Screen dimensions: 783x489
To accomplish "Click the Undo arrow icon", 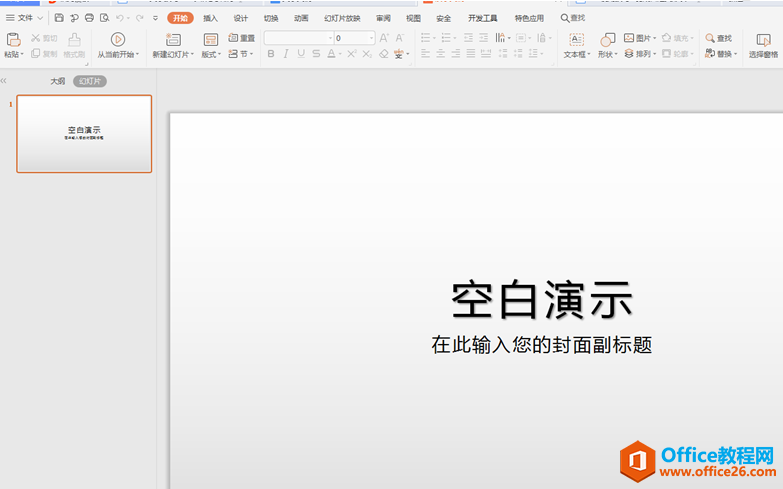I will [x=120, y=18].
